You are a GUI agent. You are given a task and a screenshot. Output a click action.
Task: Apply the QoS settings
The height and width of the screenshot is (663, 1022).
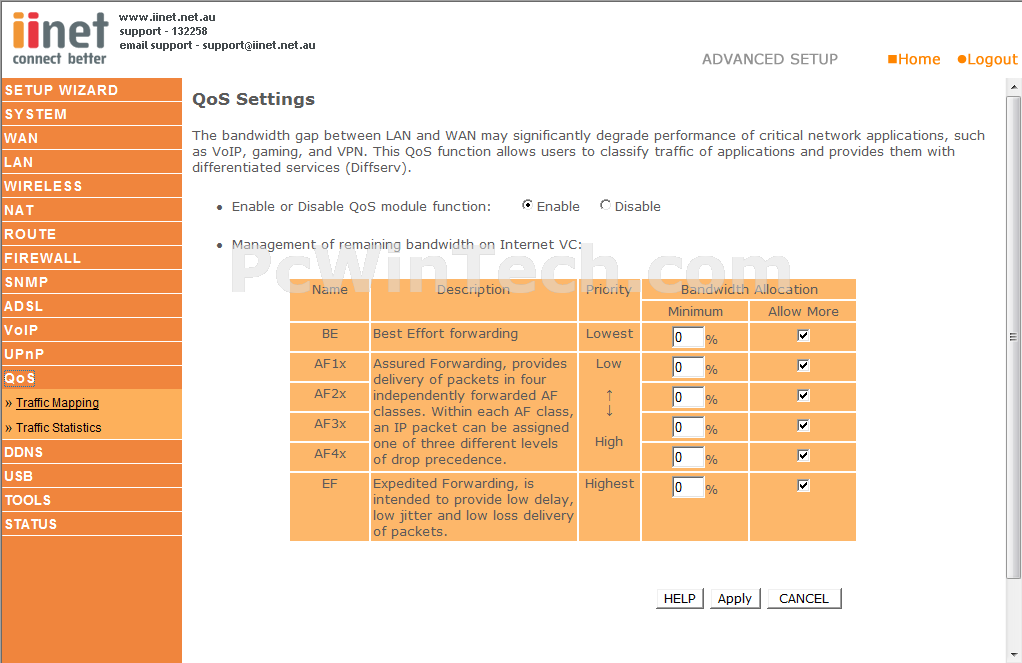click(735, 598)
